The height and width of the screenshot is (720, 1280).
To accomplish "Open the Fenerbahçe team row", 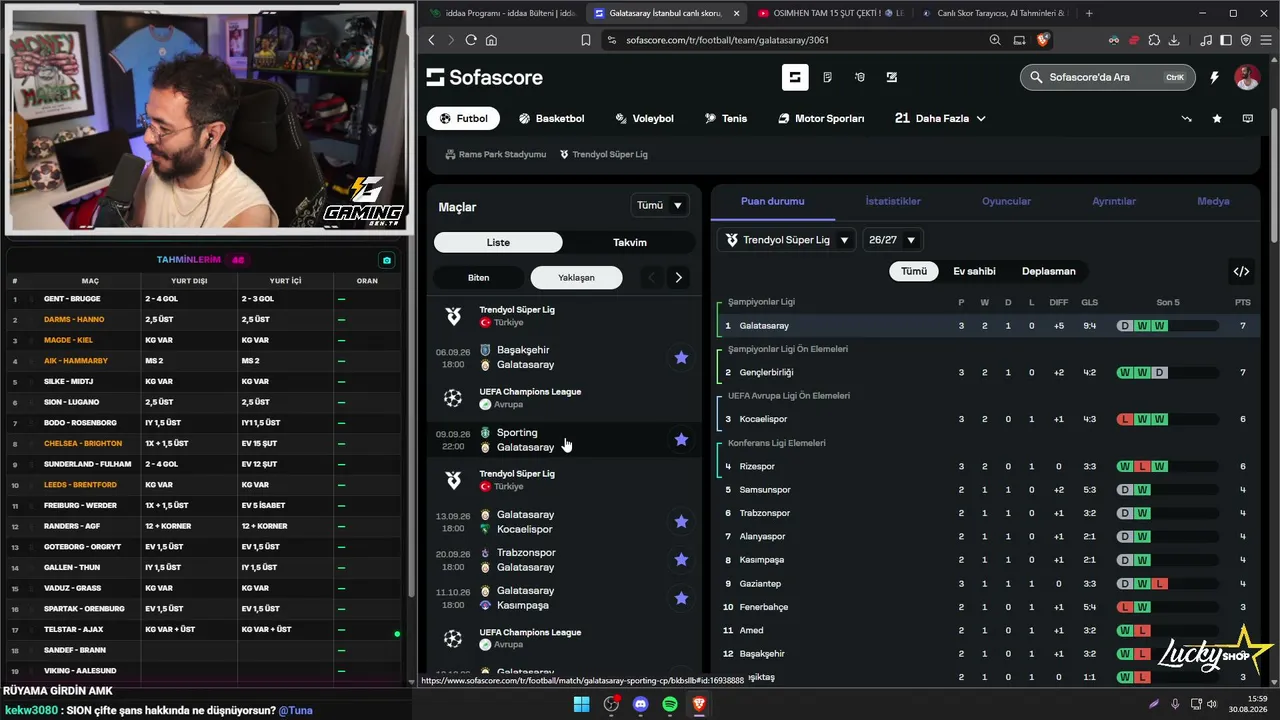I will coord(985,607).
